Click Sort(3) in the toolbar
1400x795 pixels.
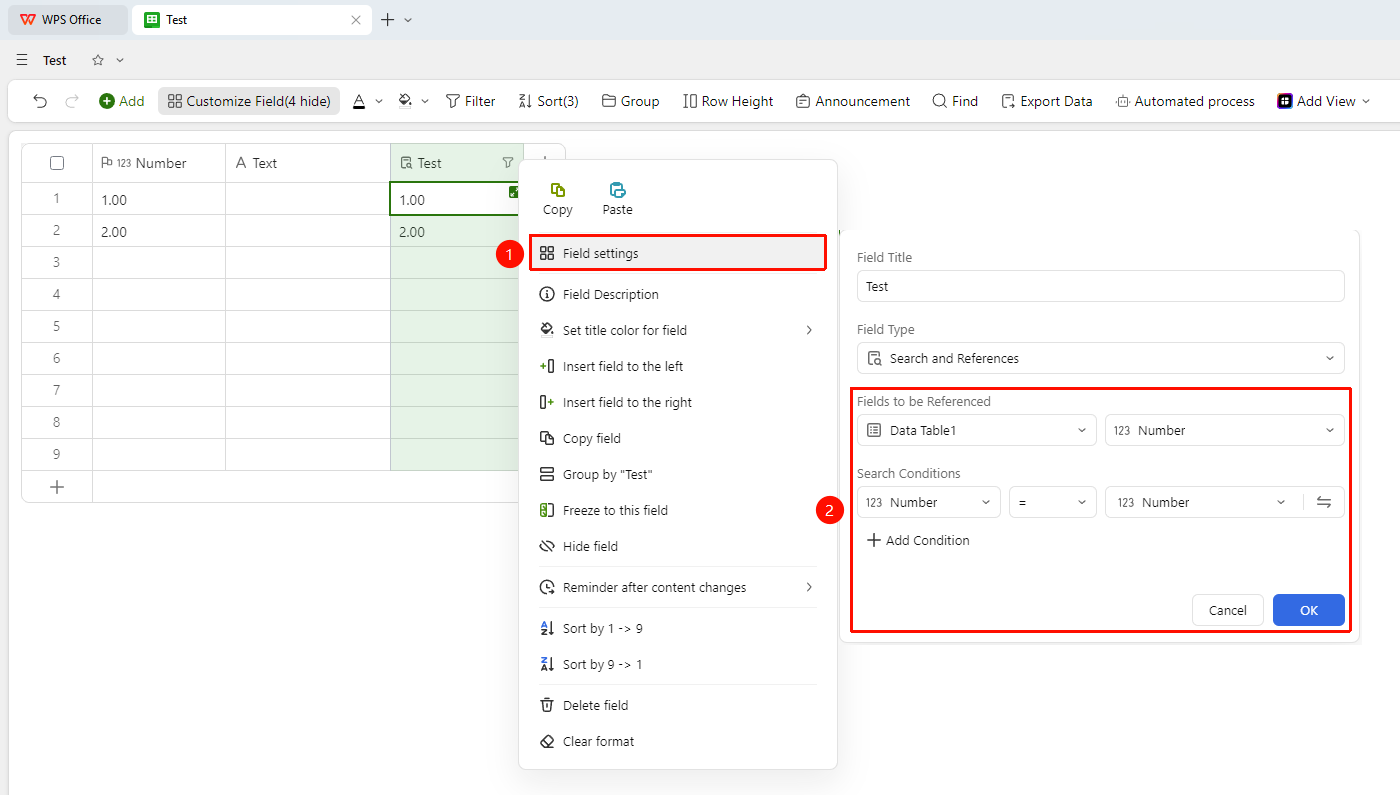[548, 101]
